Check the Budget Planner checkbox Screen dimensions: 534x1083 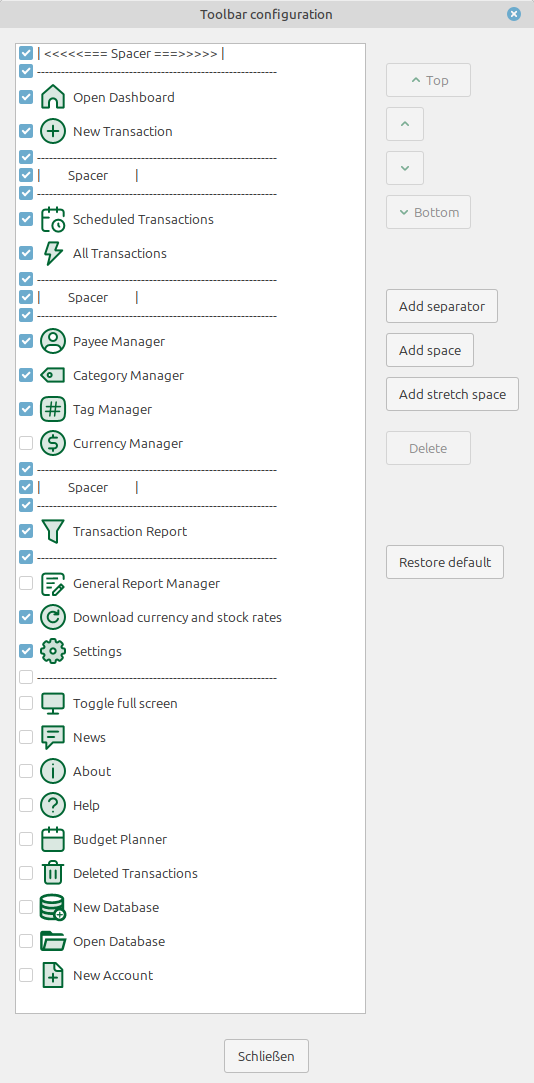coord(26,839)
